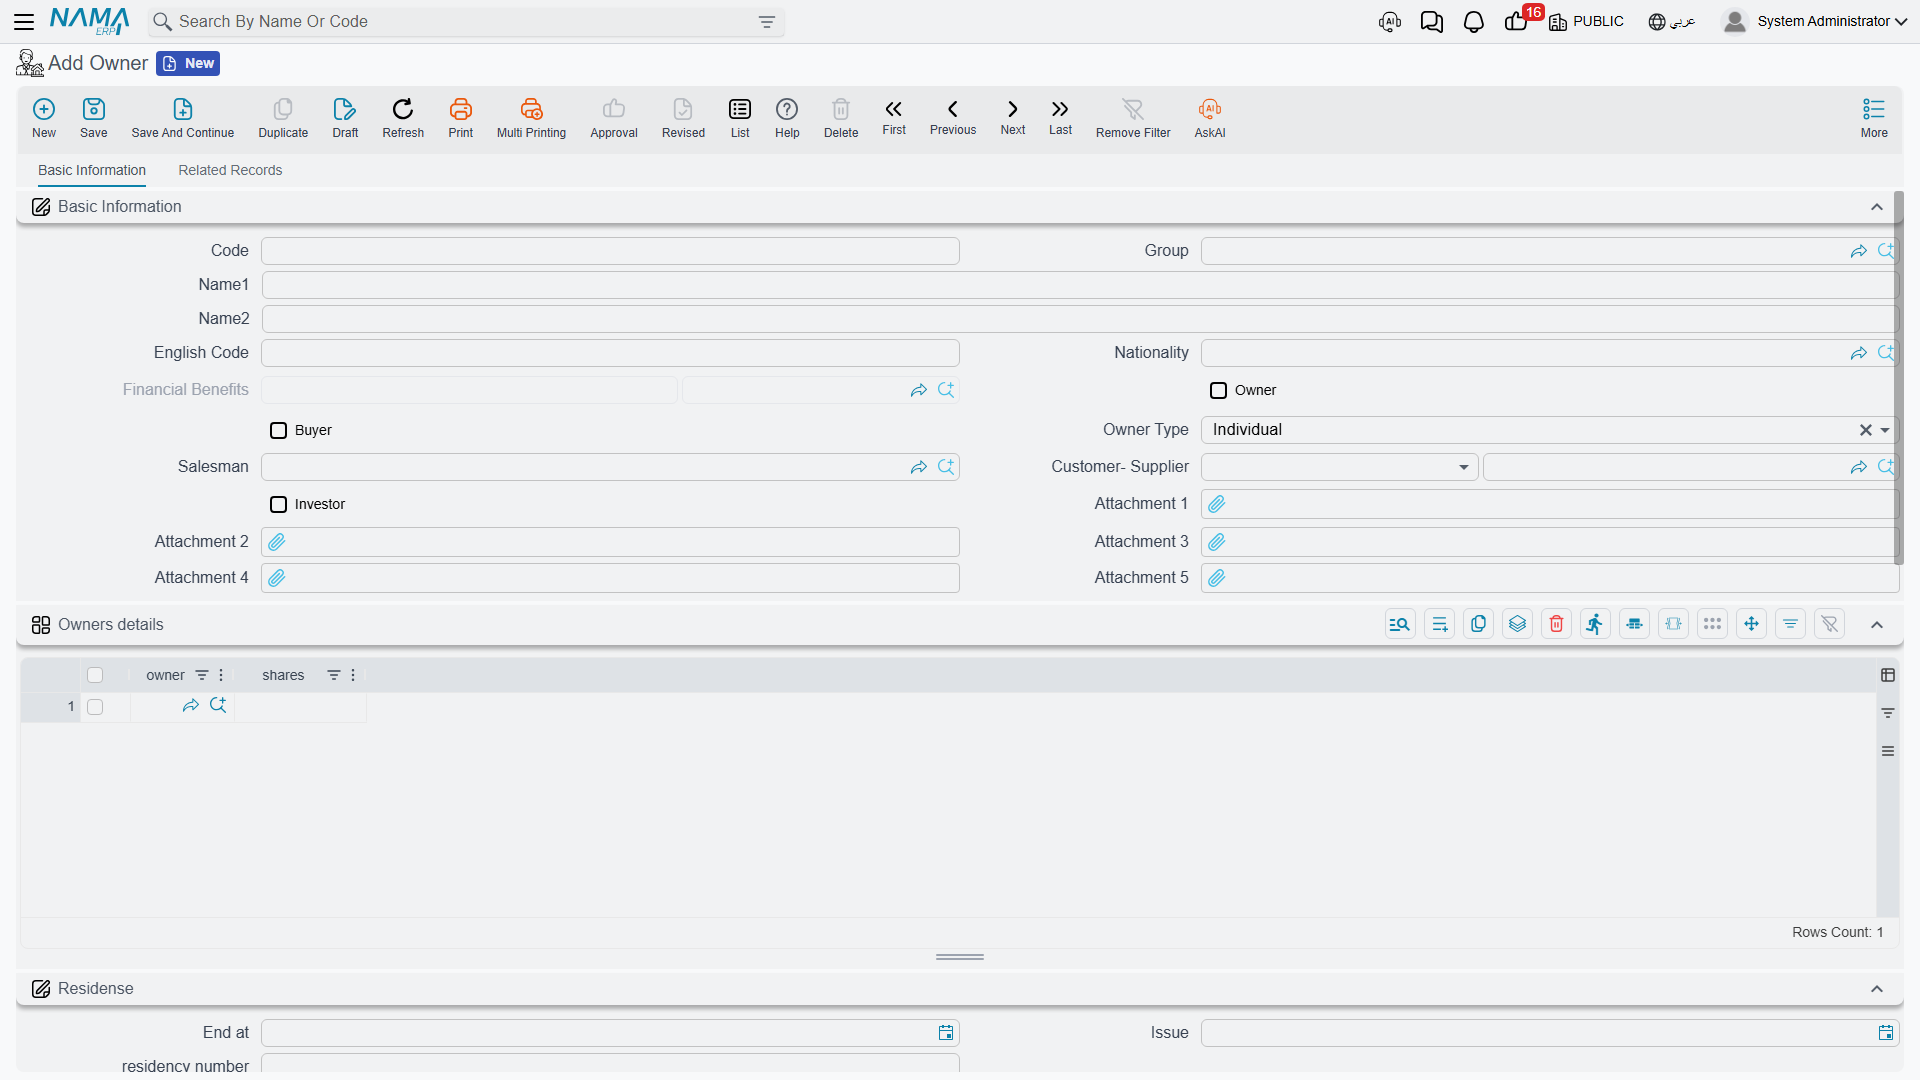
Task: Delete selected rows in Owners details
Action: tap(1556, 624)
